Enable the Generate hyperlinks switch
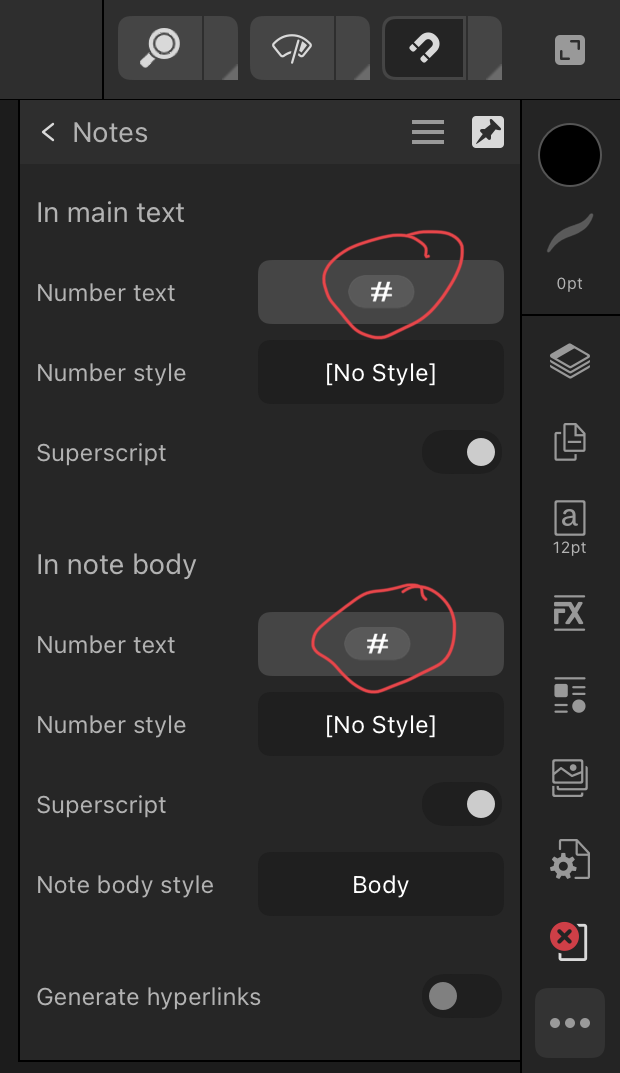 [x=462, y=996]
